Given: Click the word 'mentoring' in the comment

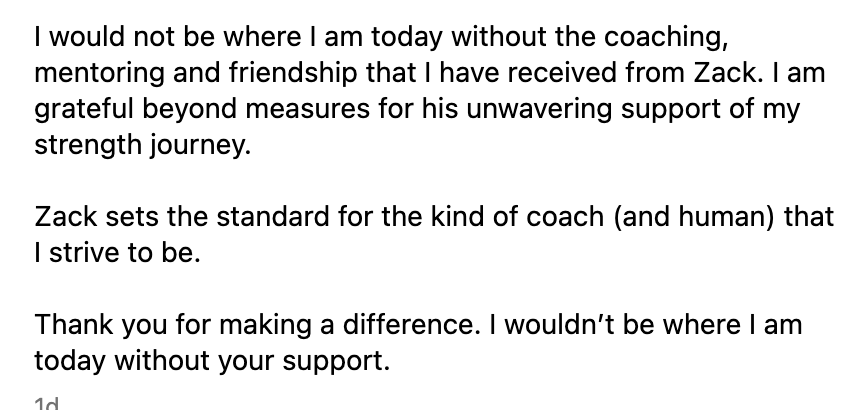Looking at the screenshot, I should 100,74.
